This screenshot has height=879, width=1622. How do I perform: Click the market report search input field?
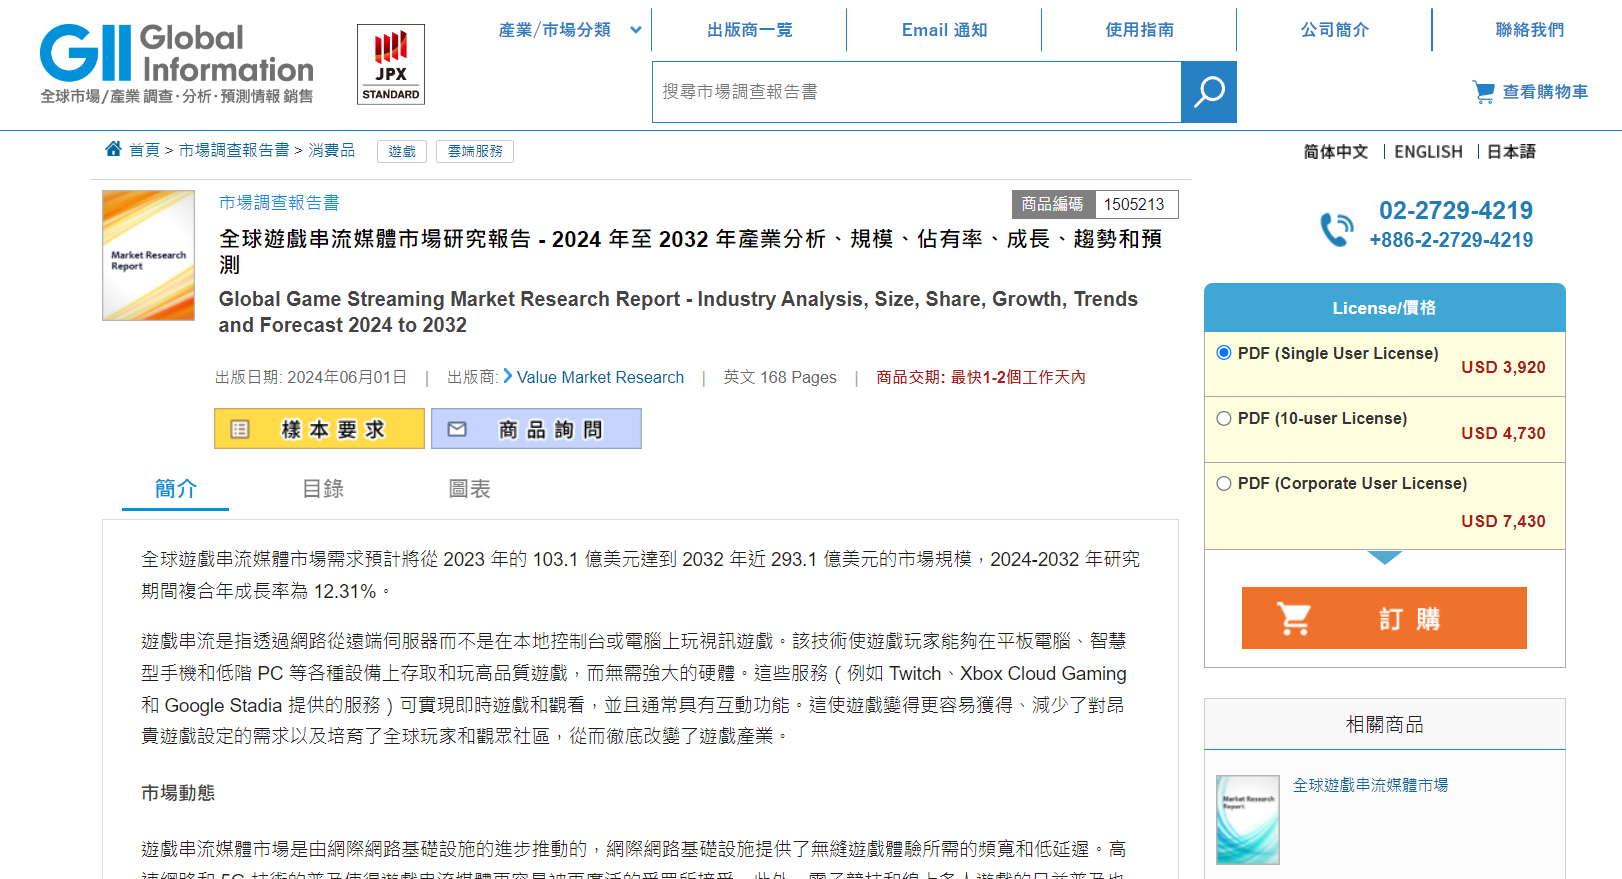tap(916, 92)
